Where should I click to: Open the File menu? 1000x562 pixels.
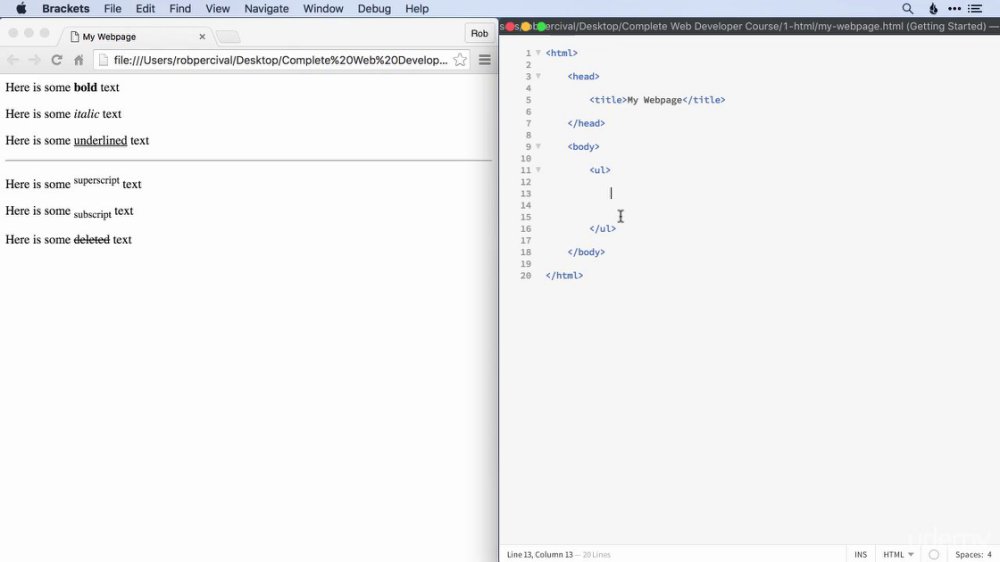coord(112,9)
